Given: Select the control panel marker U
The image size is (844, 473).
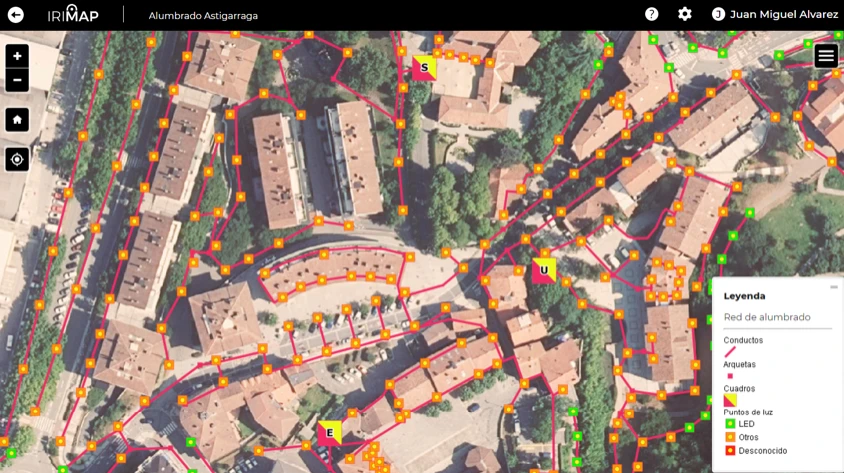Looking at the screenshot, I should pyautogui.click(x=544, y=271).
